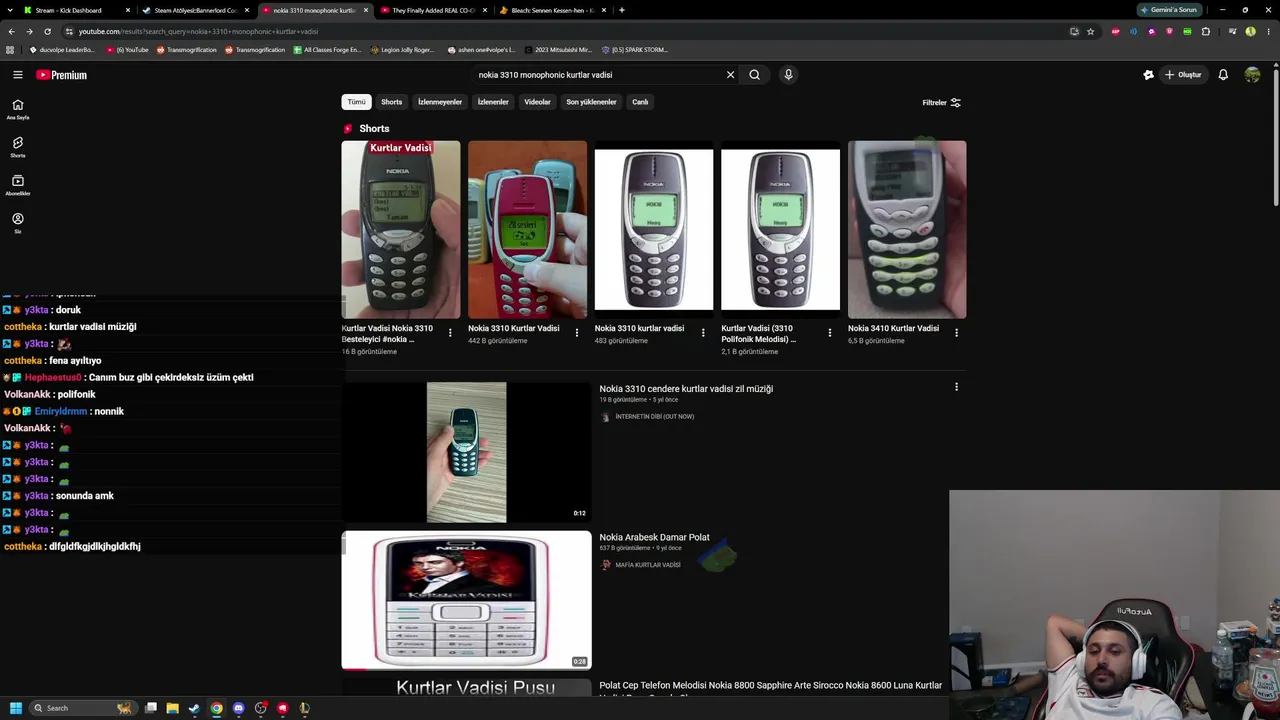Open Shorts in the YouTube sidebar

click(x=18, y=147)
